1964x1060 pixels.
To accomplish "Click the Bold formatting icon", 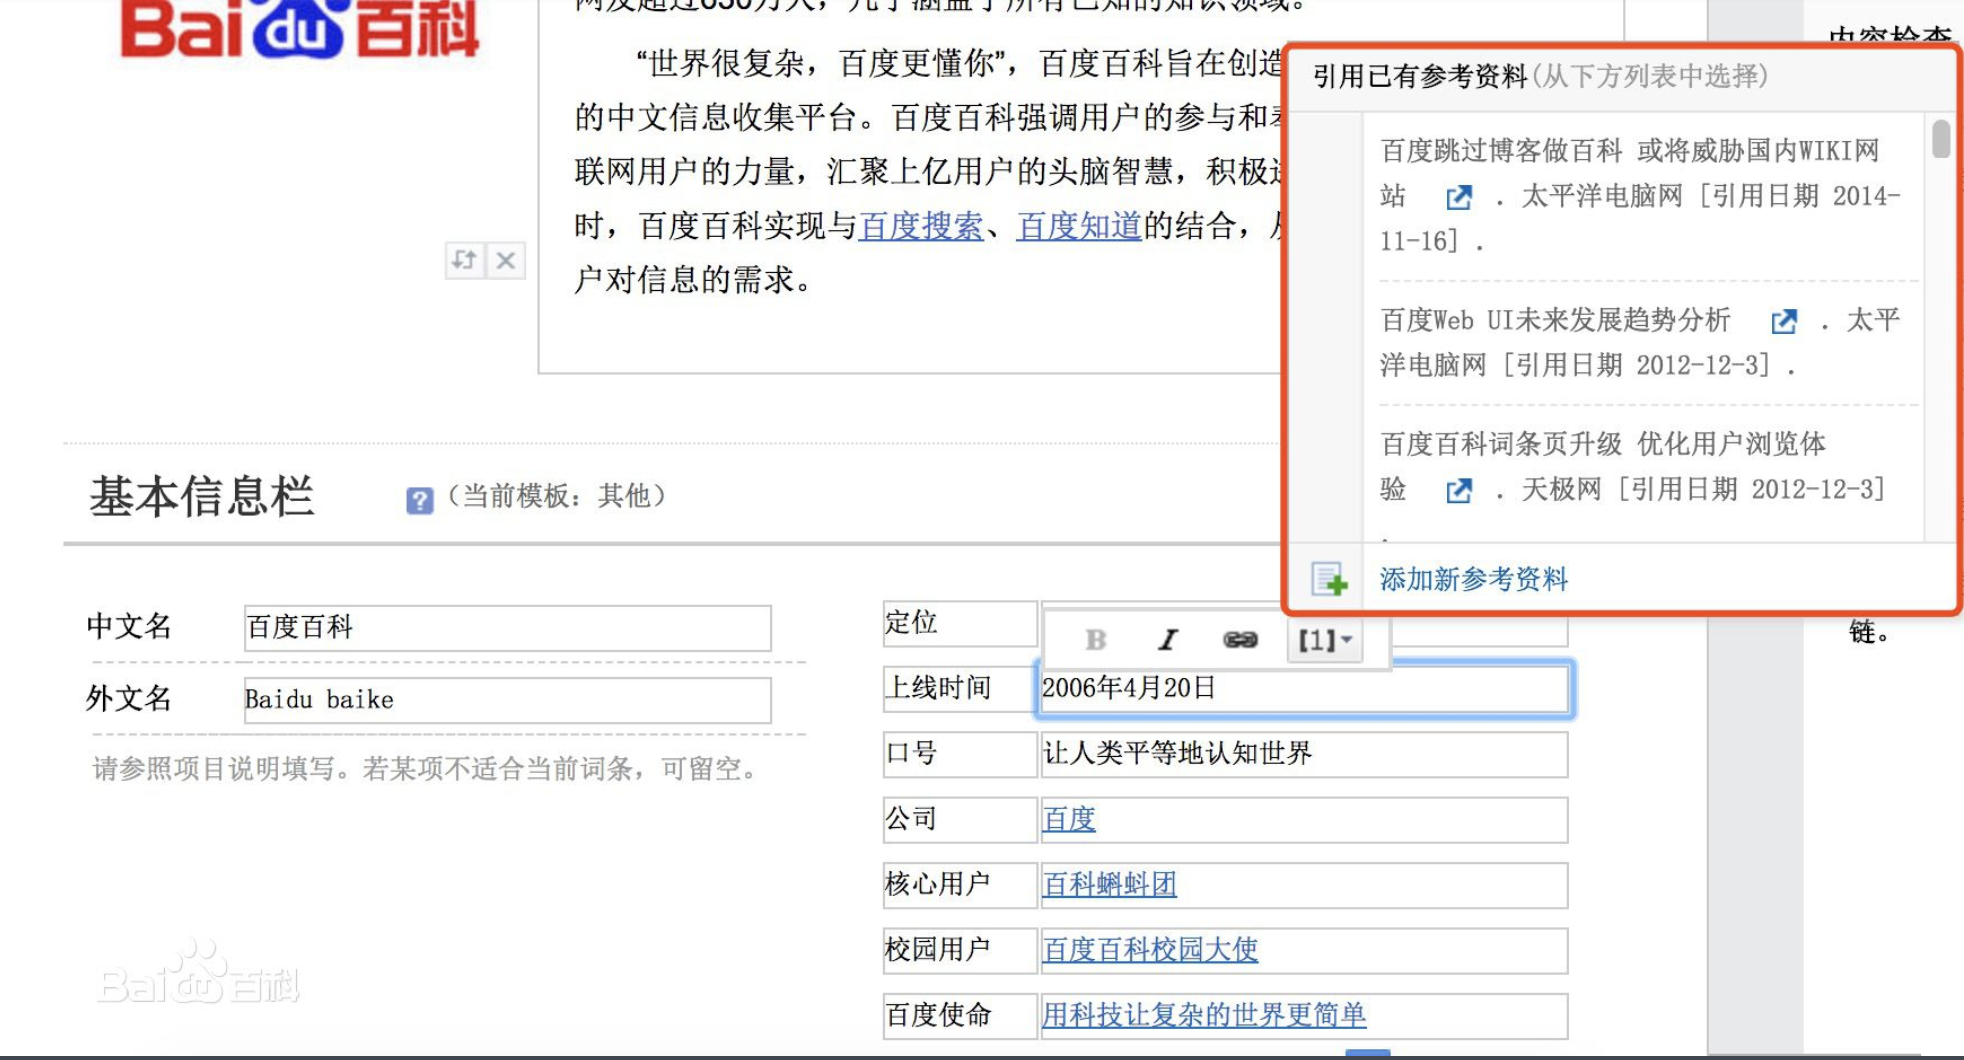I will (1096, 640).
